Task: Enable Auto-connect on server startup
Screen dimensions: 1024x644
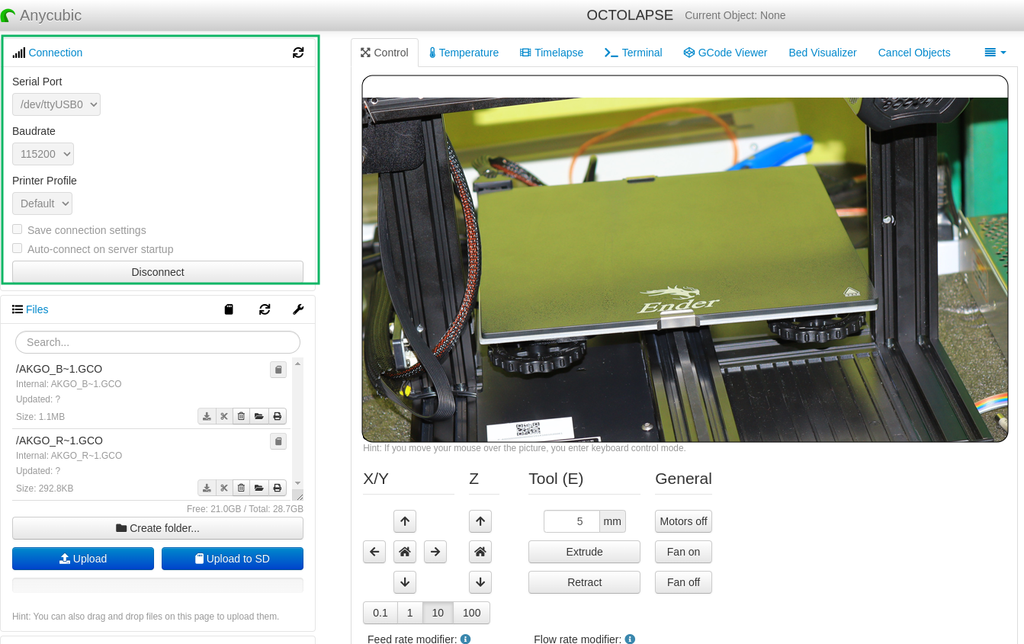Action: (17, 248)
